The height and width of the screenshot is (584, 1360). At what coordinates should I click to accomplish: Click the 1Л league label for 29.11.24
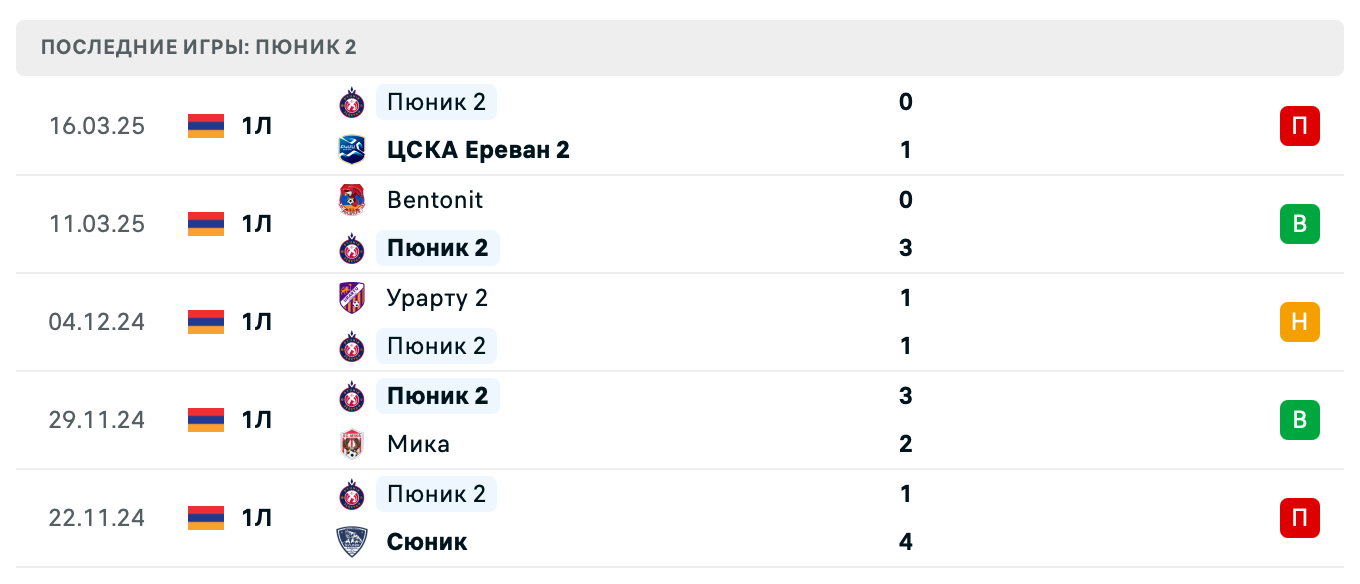pyautogui.click(x=256, y=420)
